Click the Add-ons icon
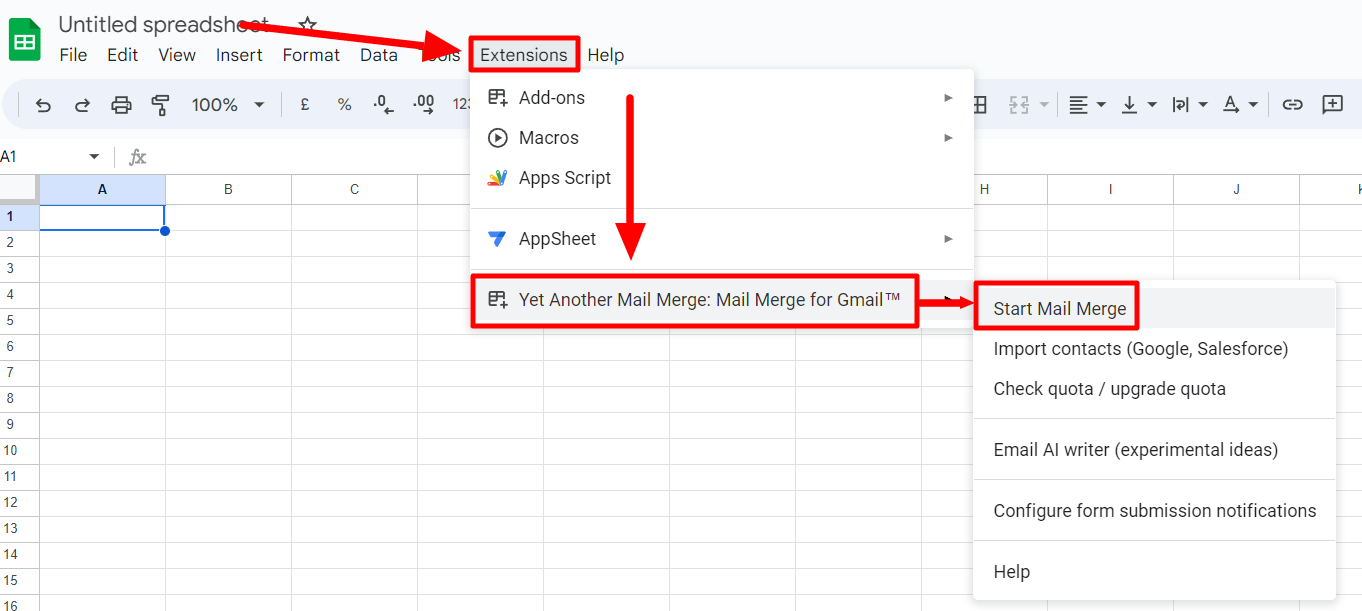Viewport: 1362px width, 611px height. (x=497, y=97)
